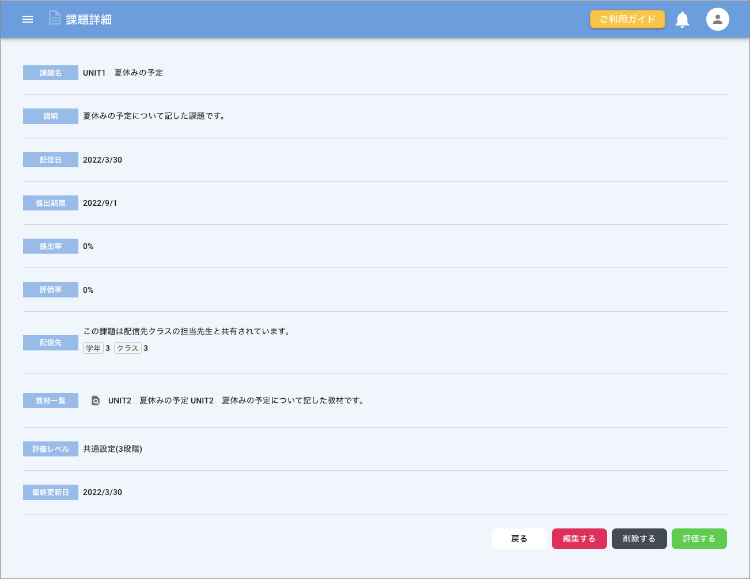Click the shared-with-teachers notice text
This screenshot has width=750, height=579.
pos(187,331)
